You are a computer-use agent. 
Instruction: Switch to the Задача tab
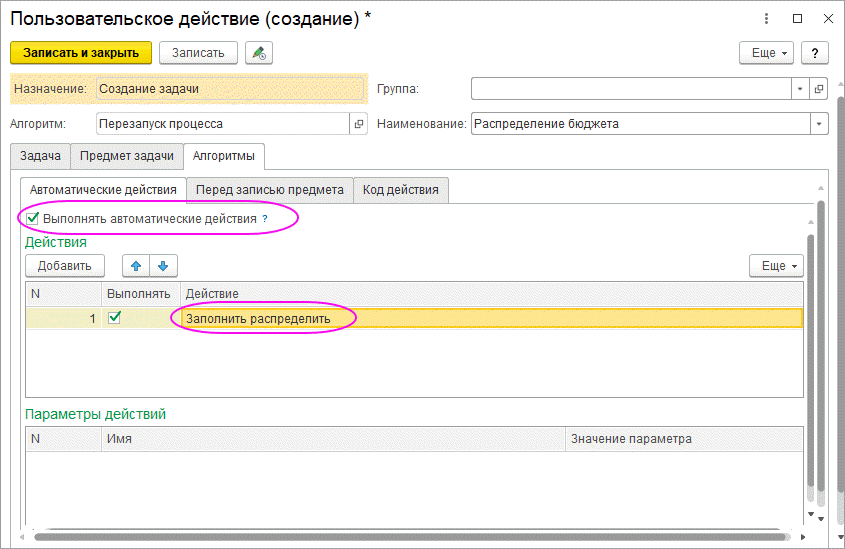click(x=40, y=156)
